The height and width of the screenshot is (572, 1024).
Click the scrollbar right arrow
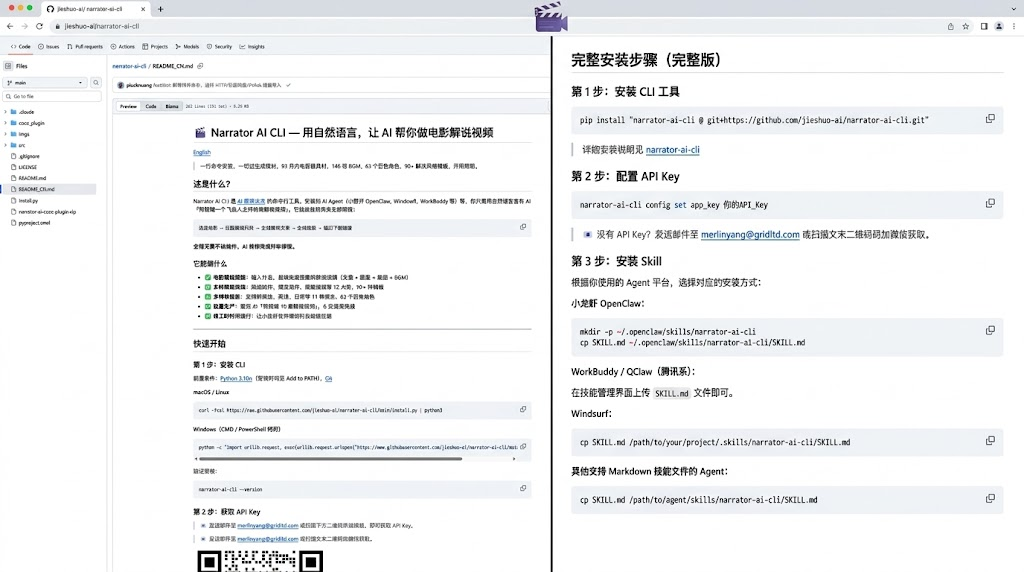[514, 458]
